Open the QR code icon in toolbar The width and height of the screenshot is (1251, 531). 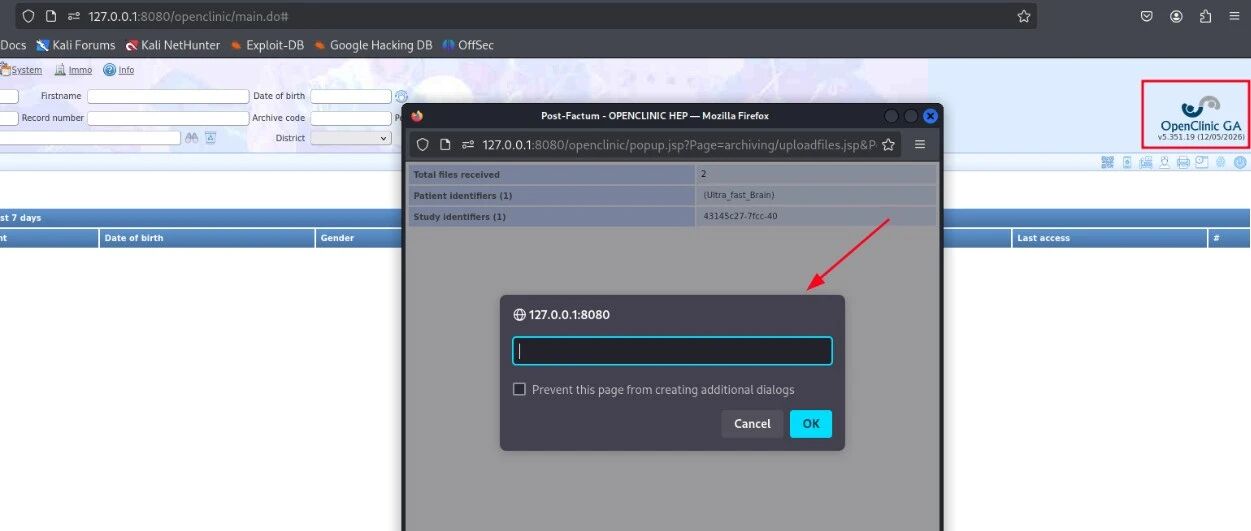(1107, 162)
